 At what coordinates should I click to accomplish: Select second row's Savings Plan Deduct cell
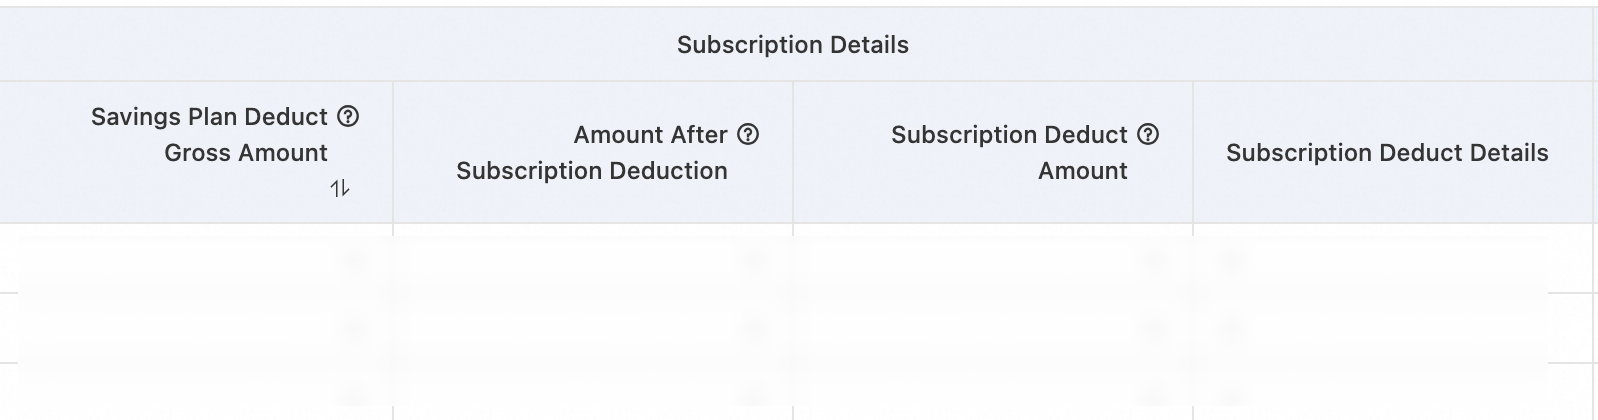[x=200, y=328]
